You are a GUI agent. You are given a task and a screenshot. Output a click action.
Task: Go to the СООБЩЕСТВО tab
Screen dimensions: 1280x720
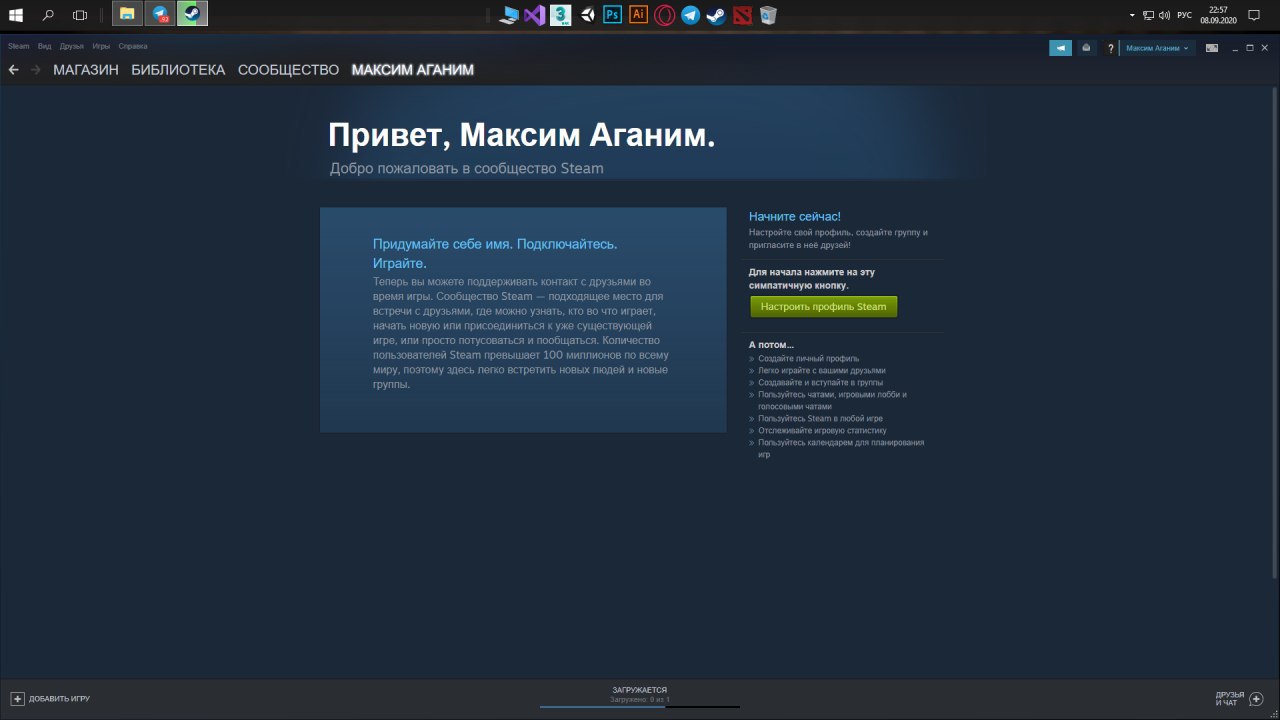click(288, 70)
